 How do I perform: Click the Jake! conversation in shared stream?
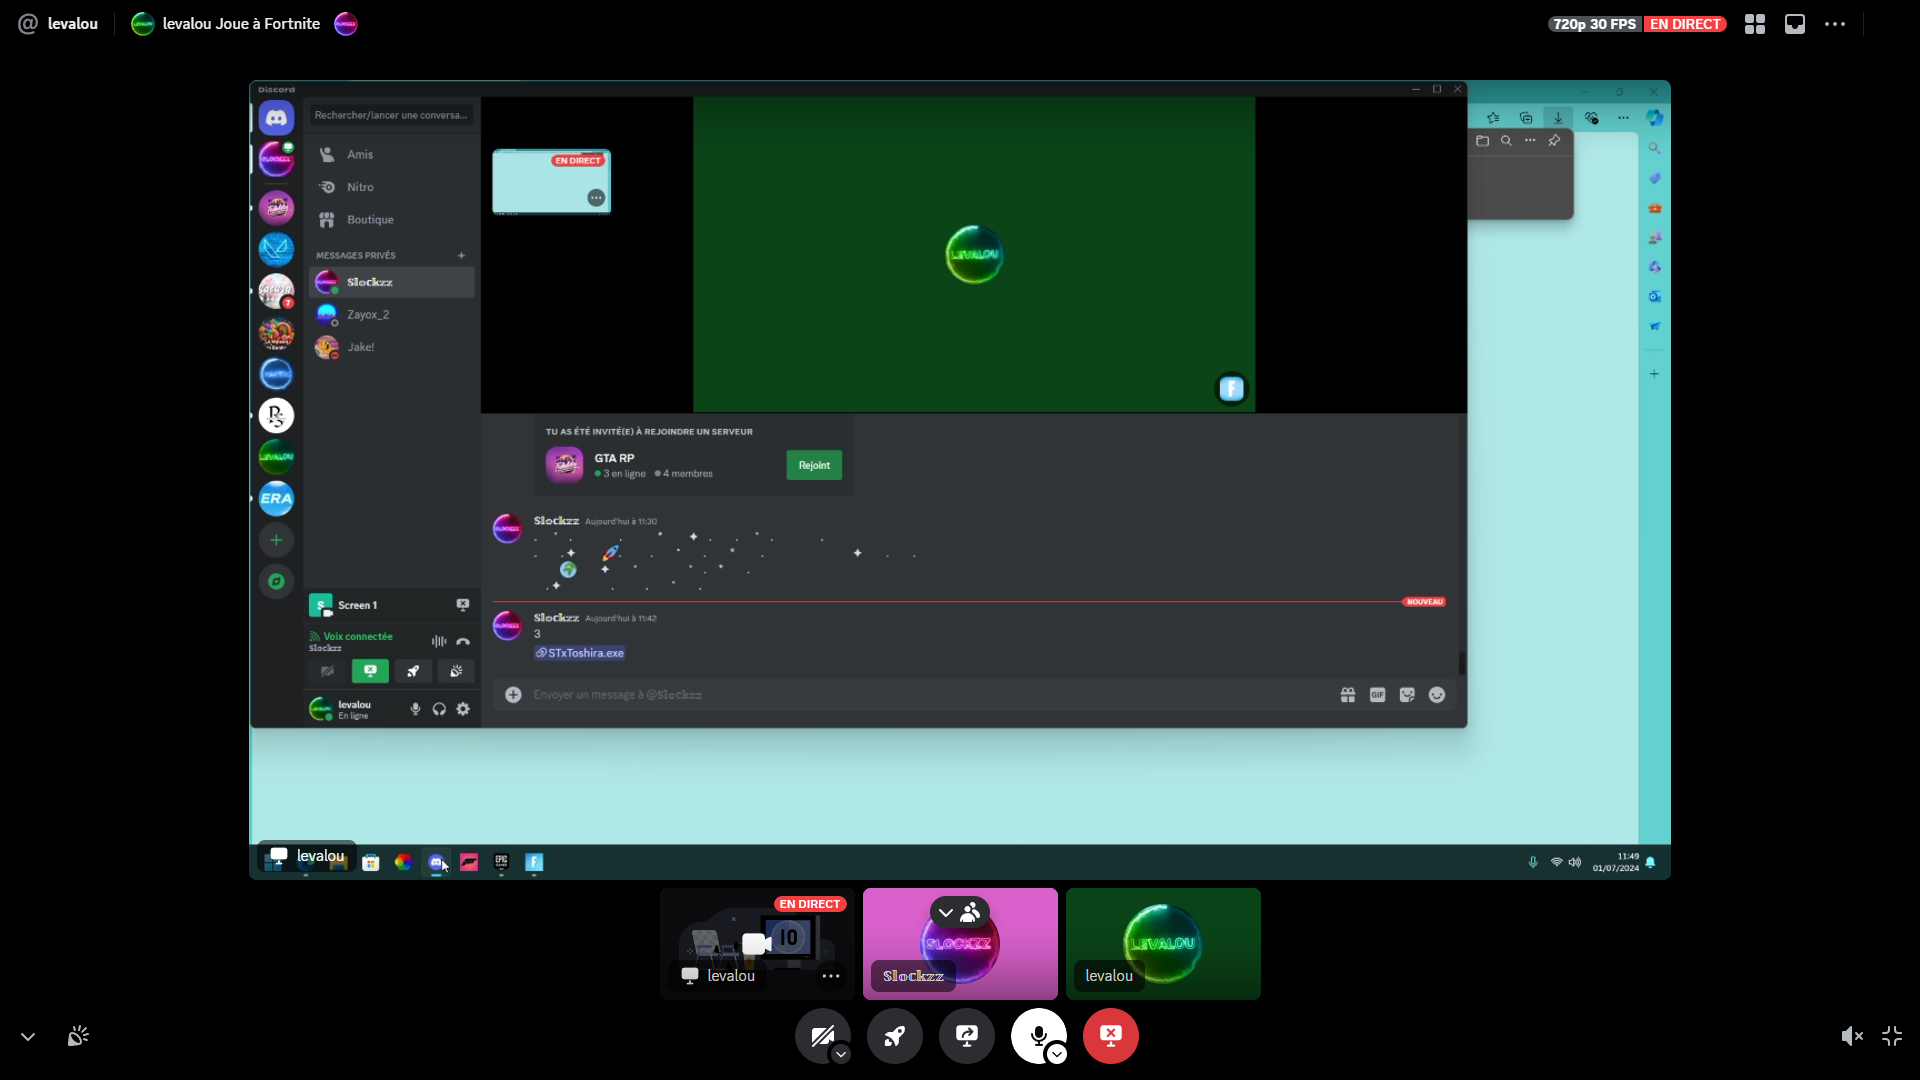click(392, 347)
